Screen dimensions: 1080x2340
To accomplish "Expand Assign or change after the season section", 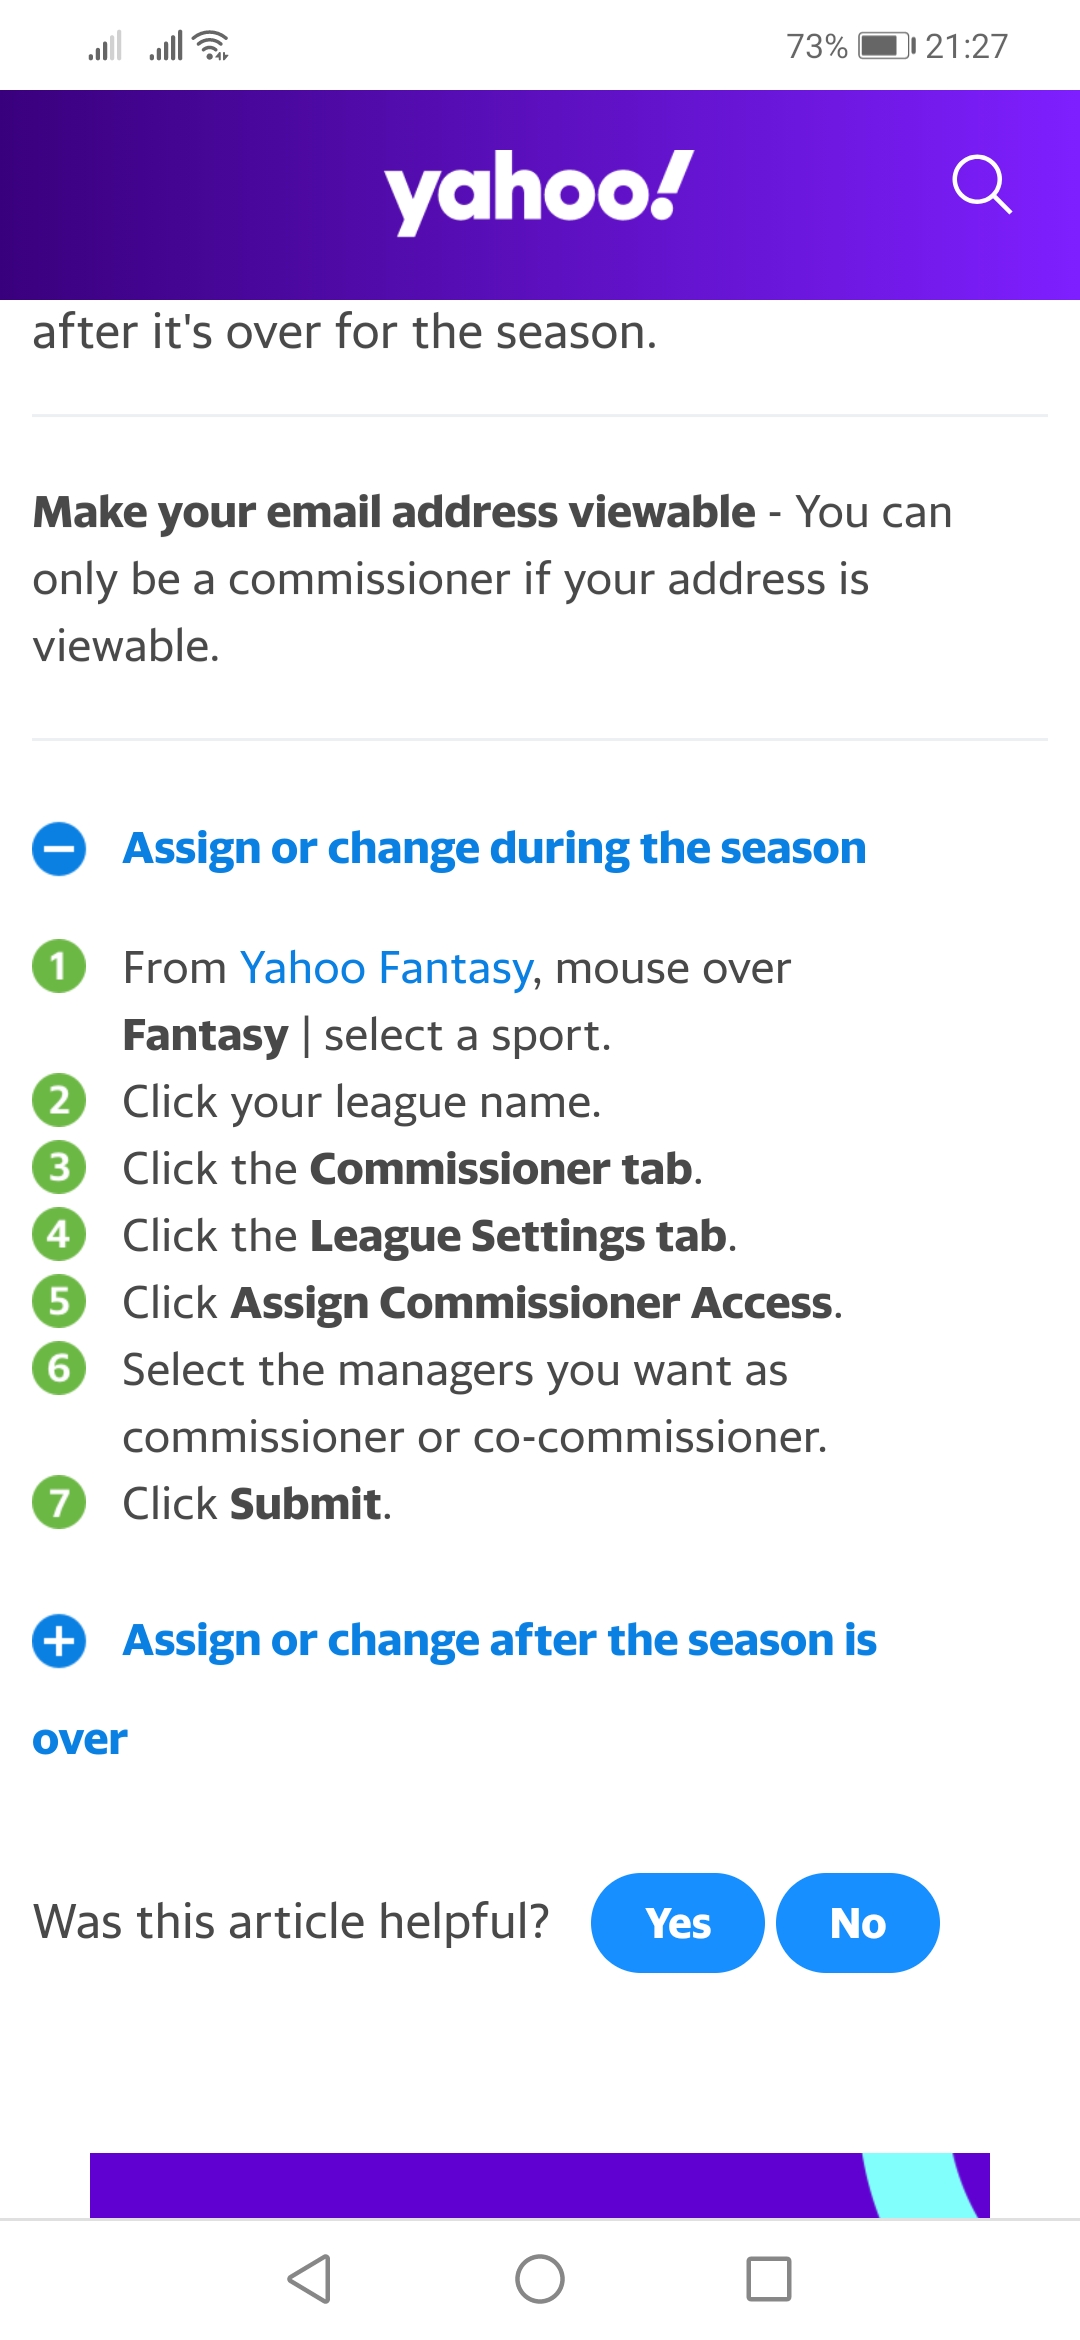I will [x=59, y=1642].
